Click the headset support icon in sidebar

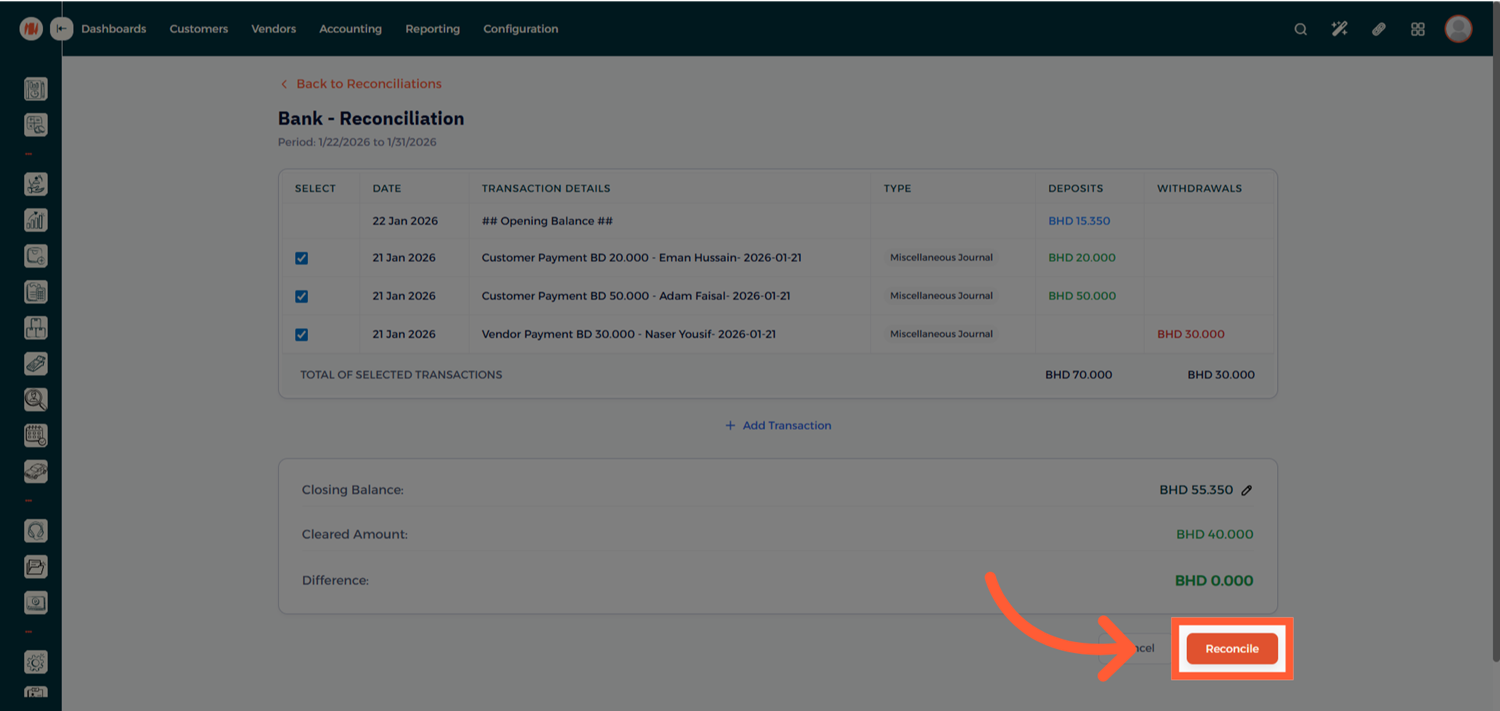pyautogui.click(x=36, y=531)
